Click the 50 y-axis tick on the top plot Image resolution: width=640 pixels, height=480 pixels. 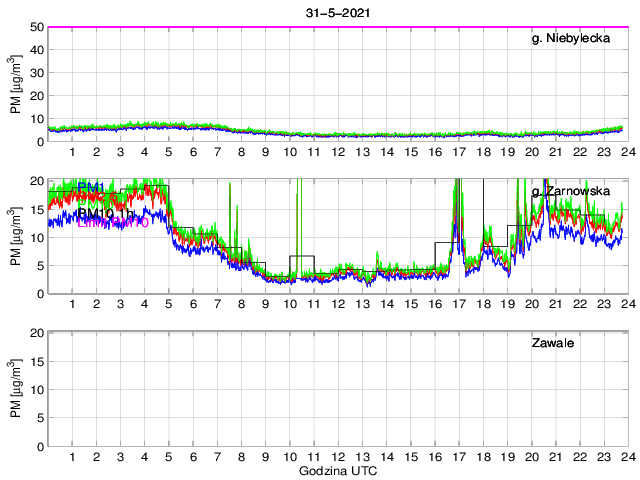pyautogui.click(x=35, y=27)
